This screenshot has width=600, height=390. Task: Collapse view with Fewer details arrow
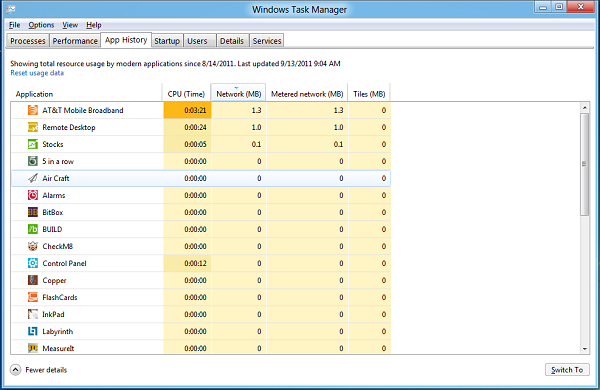pos(15,370)
